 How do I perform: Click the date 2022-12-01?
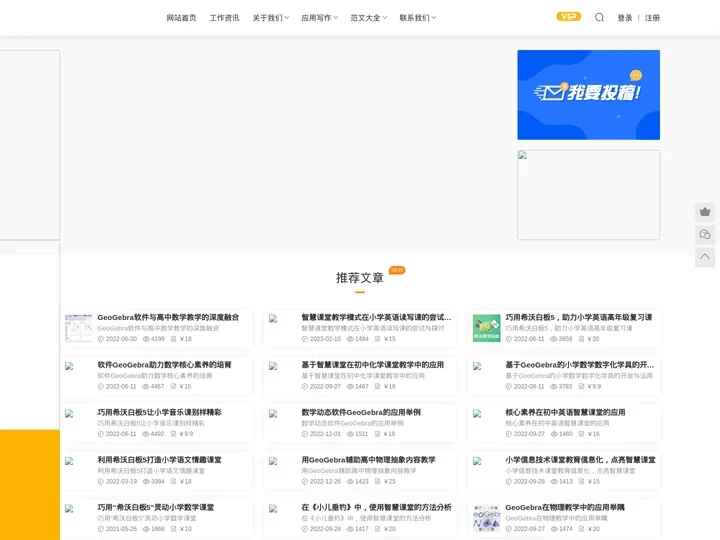[325, 434]
